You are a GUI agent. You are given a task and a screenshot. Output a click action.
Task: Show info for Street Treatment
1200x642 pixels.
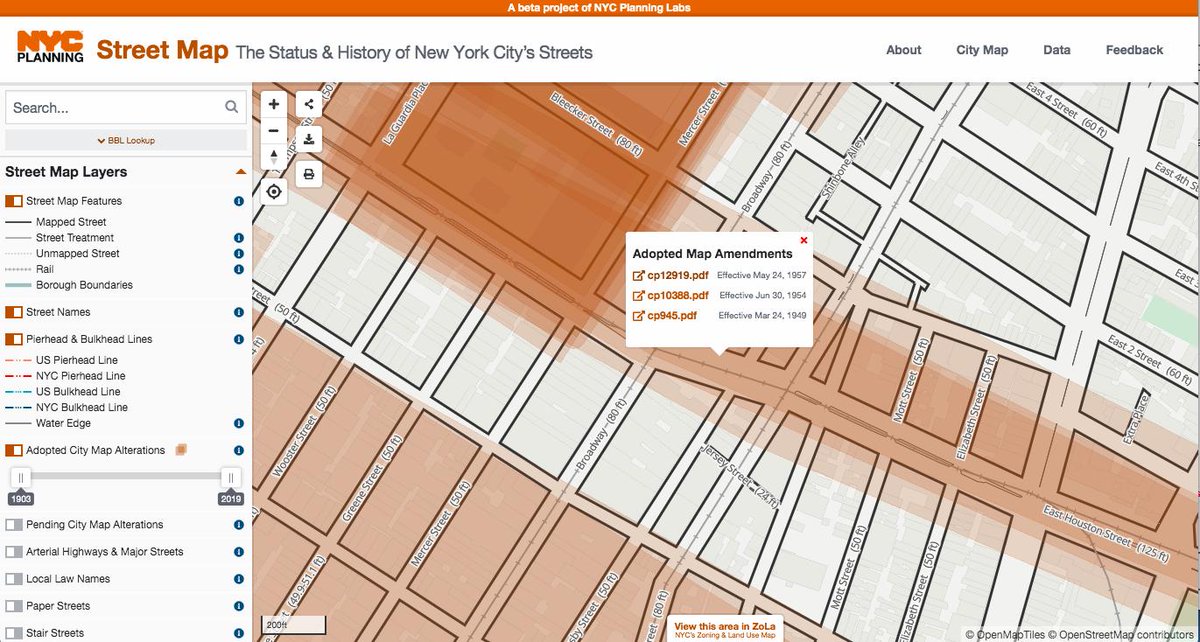pyautogui.click(x=239, y=238)
